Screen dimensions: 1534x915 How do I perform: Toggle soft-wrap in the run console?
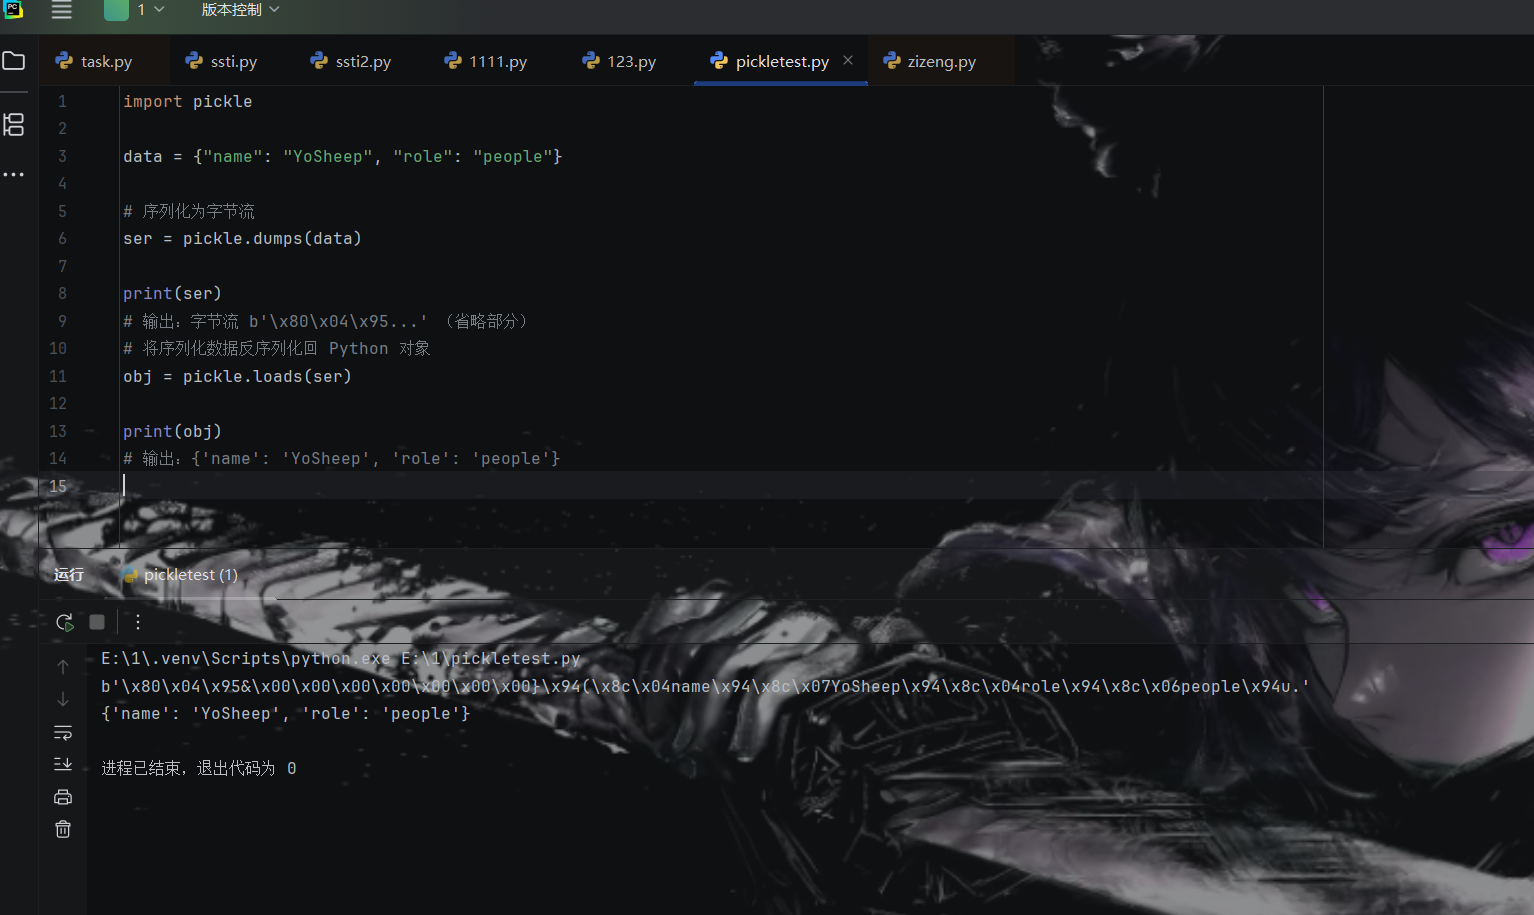[63, 732]
